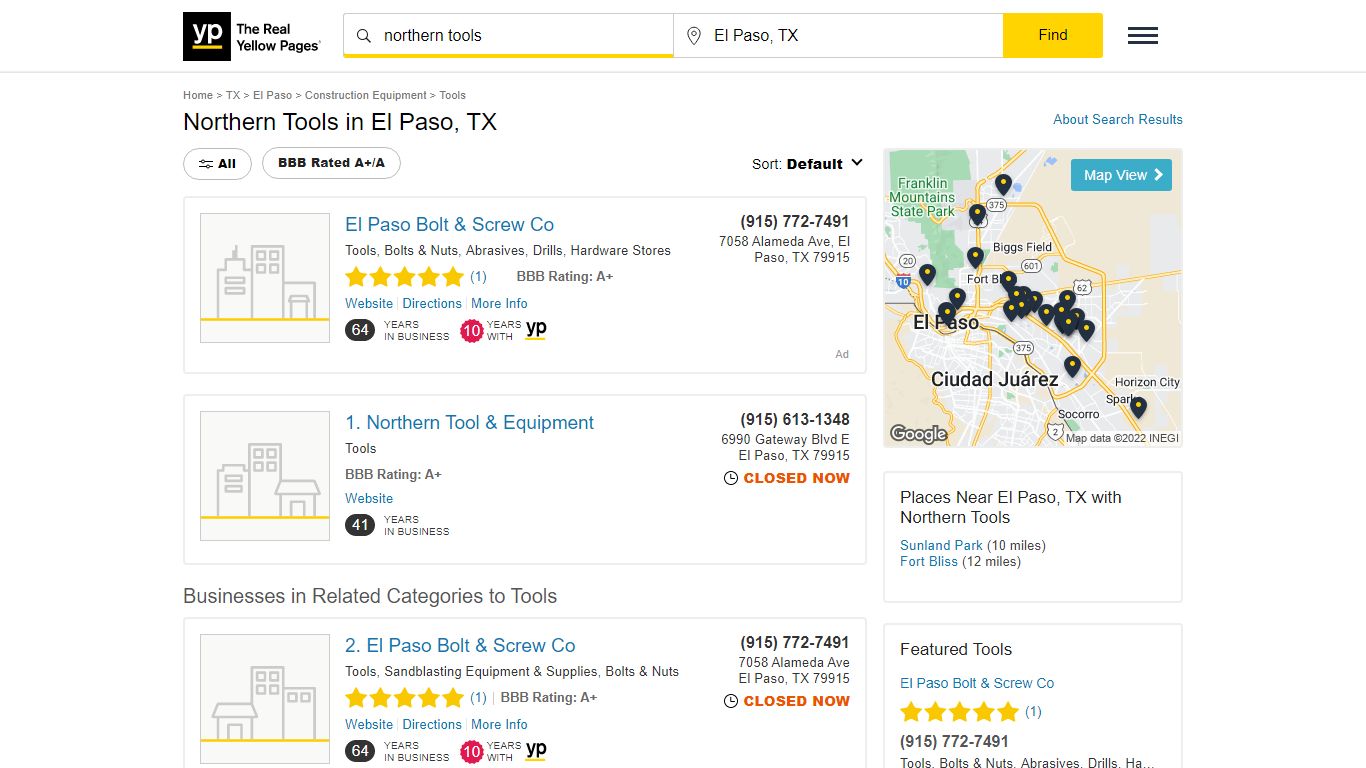Open (1) review count in ad listing
The image size is (1366, 768).
[478, 277]
